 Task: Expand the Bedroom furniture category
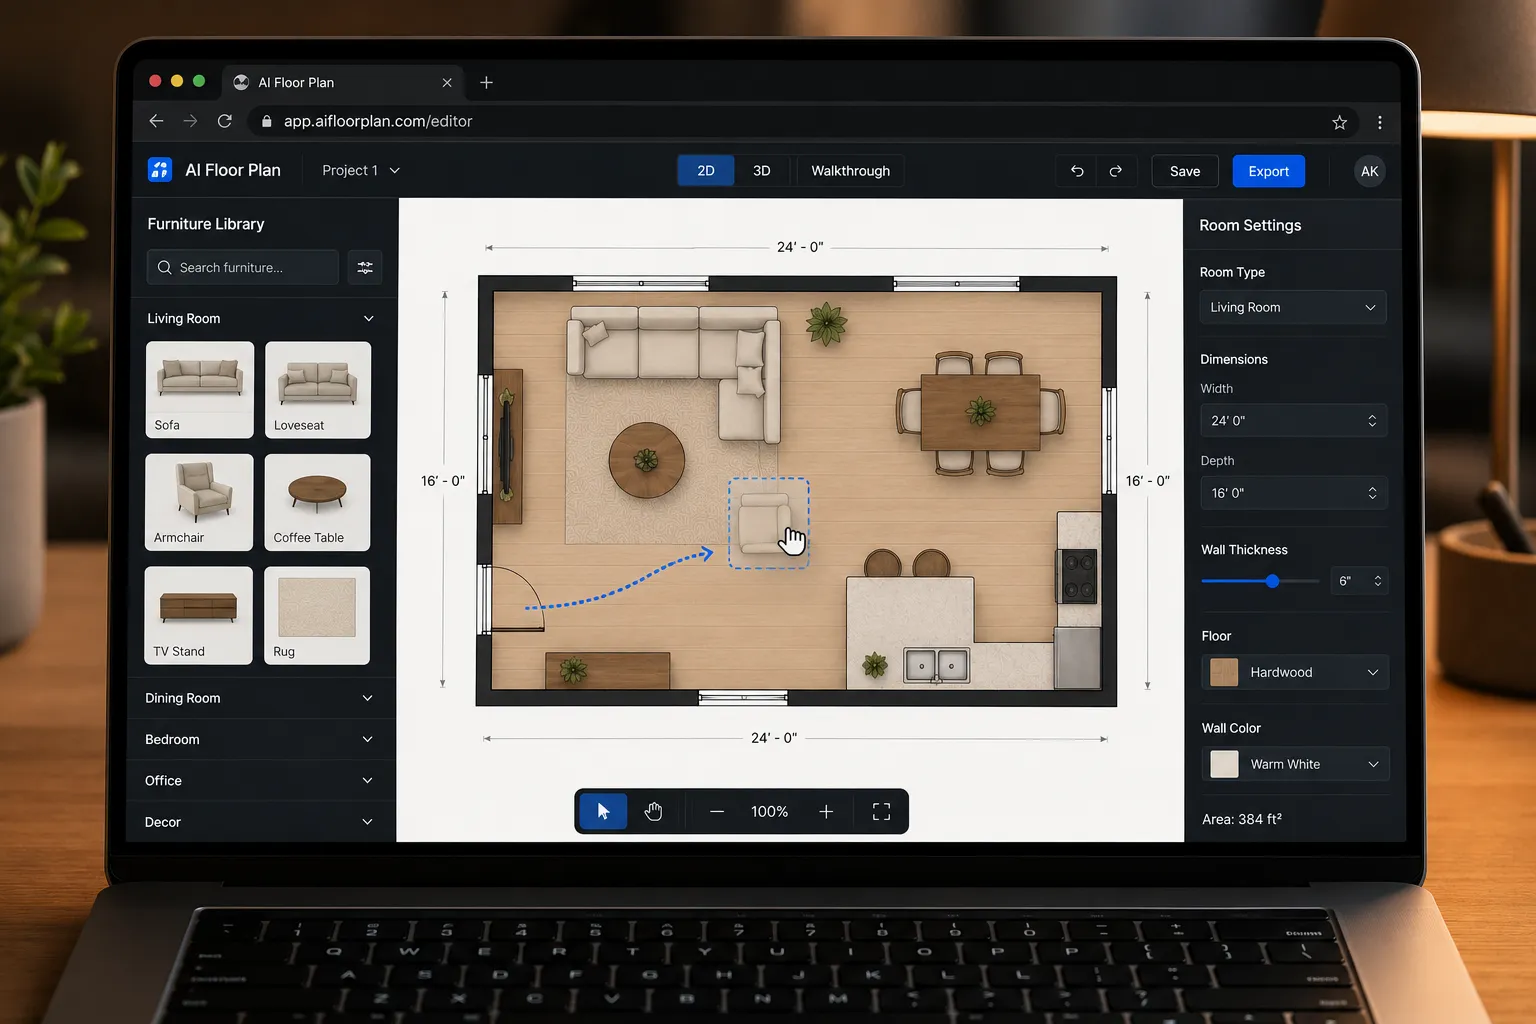click(x=260, y=739)
